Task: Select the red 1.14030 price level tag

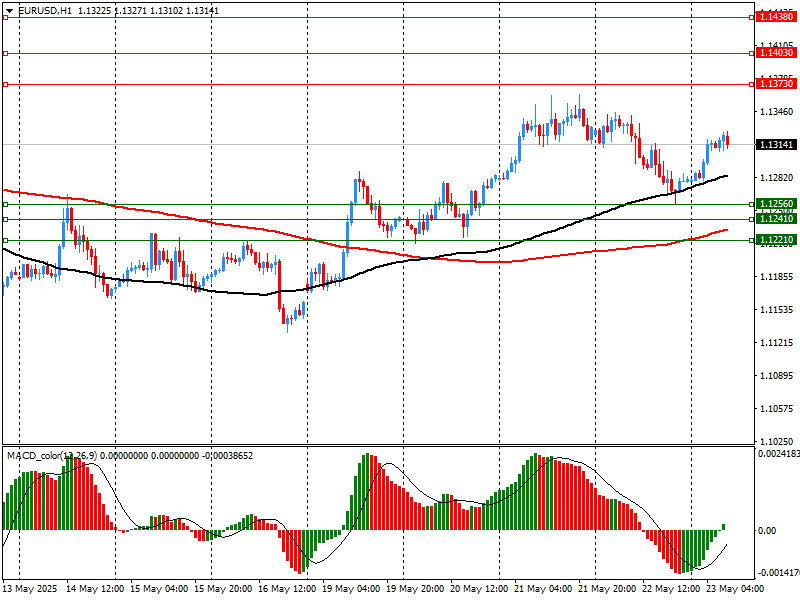Action: pos(776,52)
